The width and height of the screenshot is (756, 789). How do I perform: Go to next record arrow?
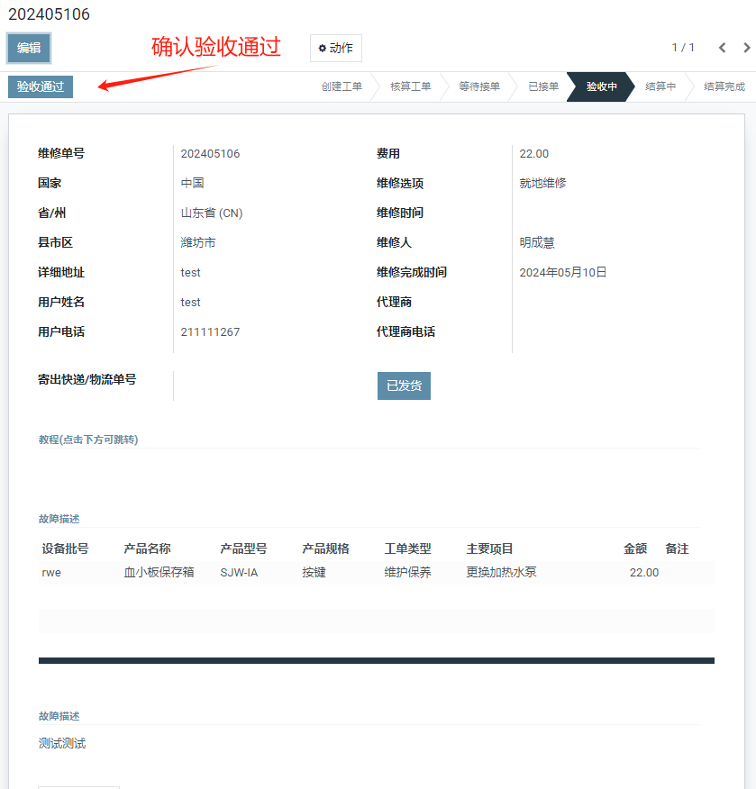pyautogui.click(x=746, y=48)
